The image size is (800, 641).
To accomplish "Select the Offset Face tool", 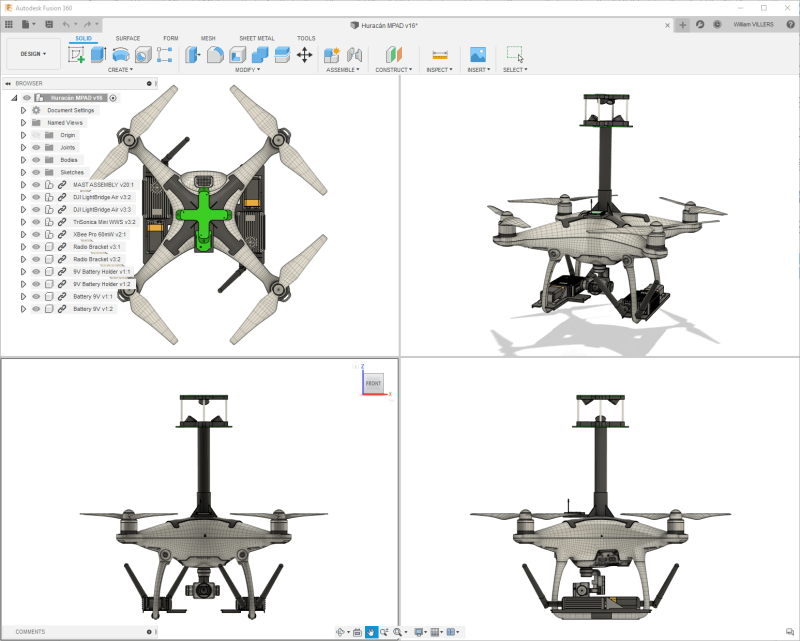I will (x=282, y=55).
